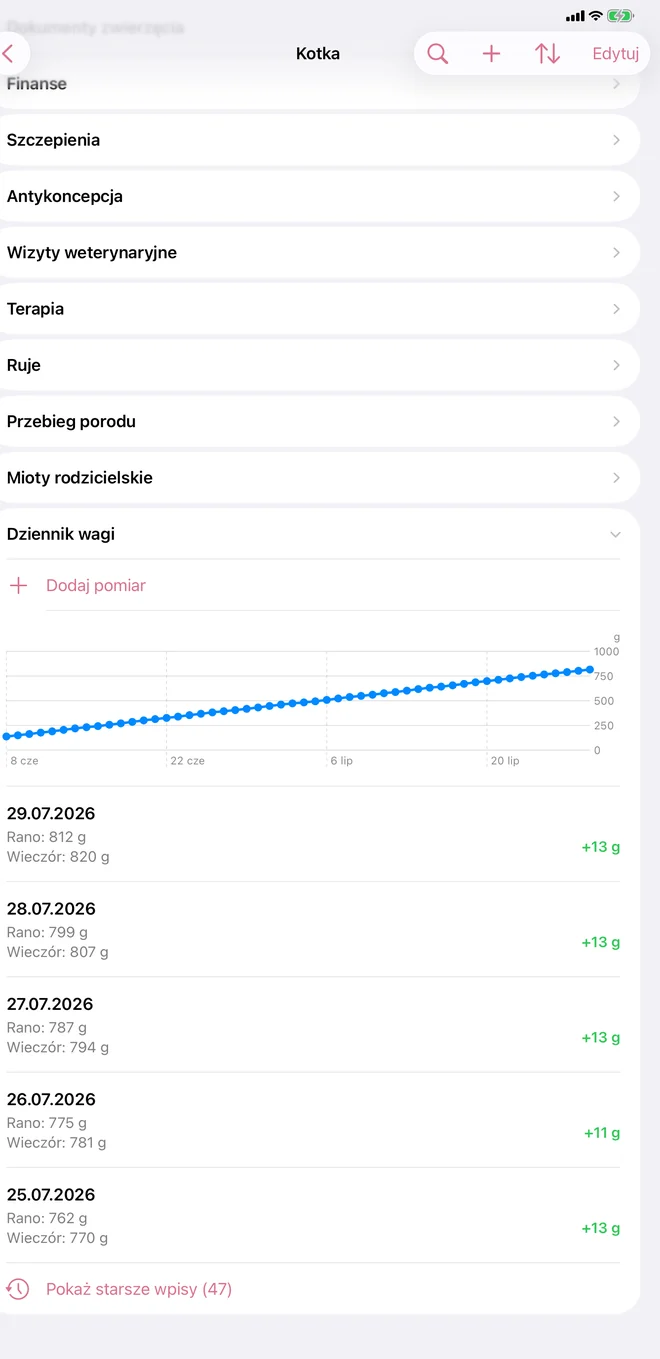This screenshot has height=1359, width=660.
Task: Select the 26.07.2026 weight entry
Action: [x=313, y=1120]
